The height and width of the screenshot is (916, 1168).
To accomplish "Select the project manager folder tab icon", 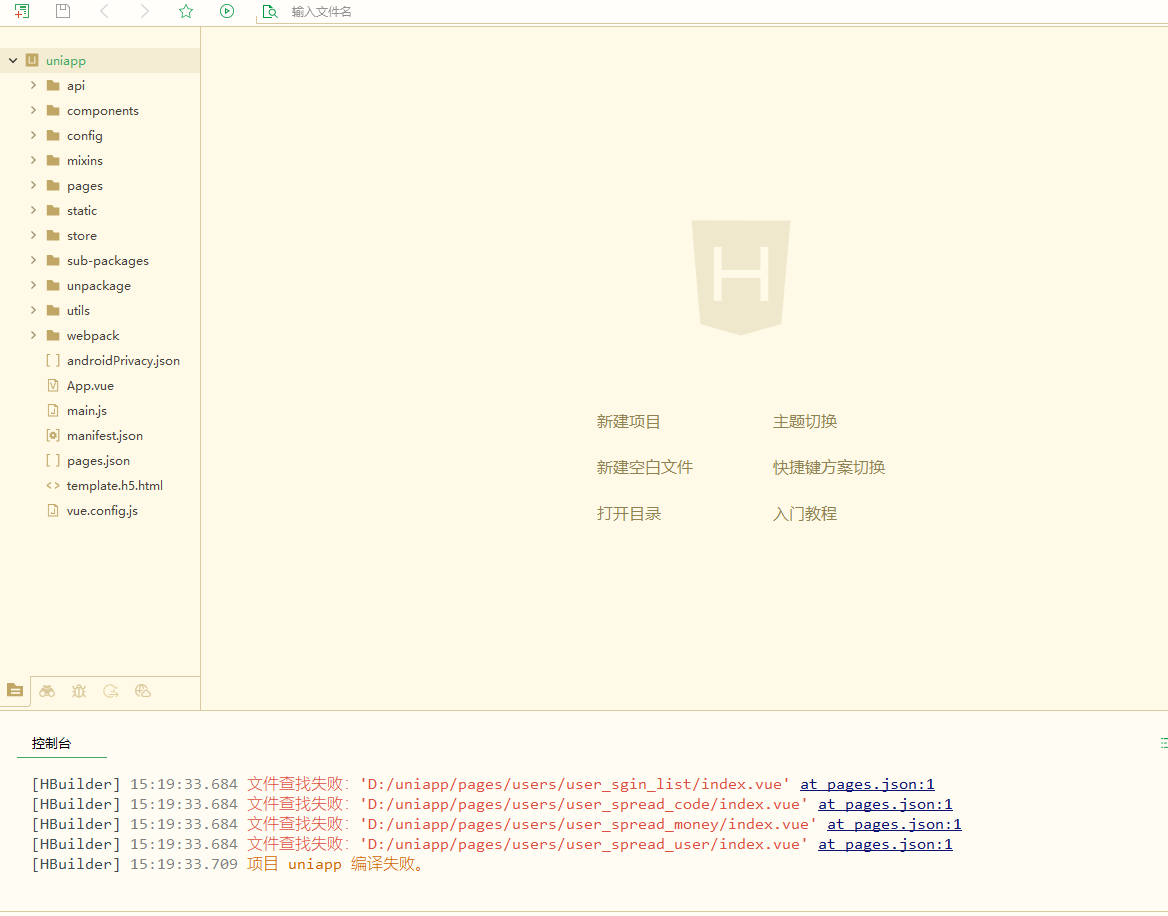I will coord(15,690).
